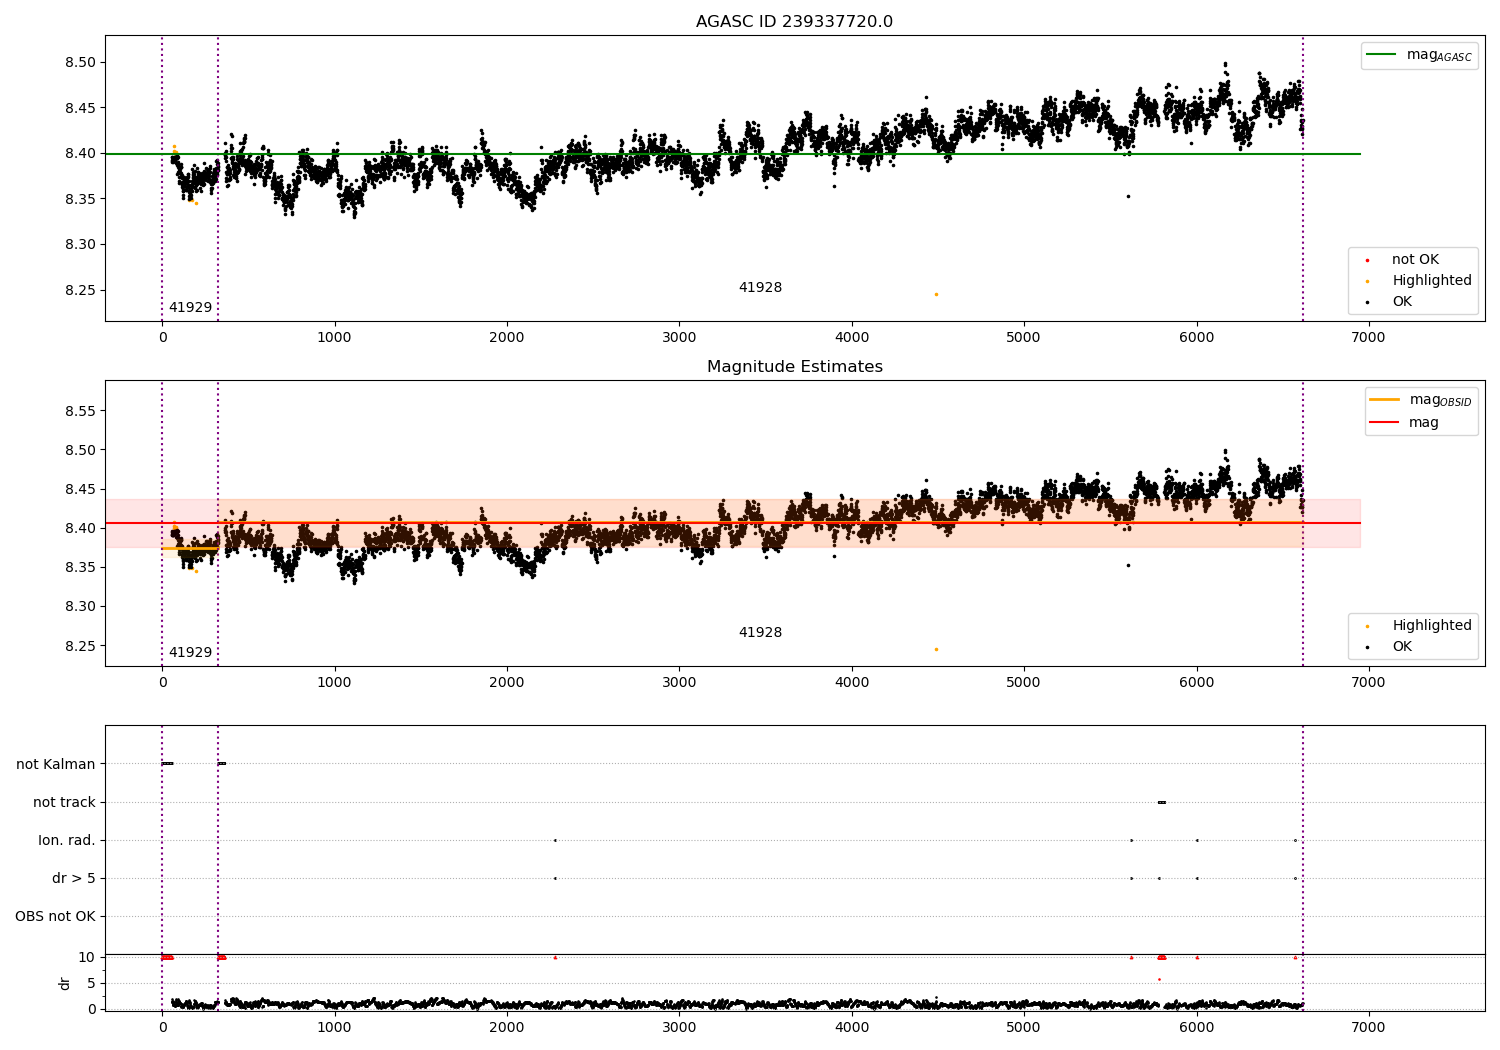The height and width of the screenshot is (1050, 1500).
Task: Click the orange outlier point near 4500 in middle plot
Action: (x=936, y=649)
